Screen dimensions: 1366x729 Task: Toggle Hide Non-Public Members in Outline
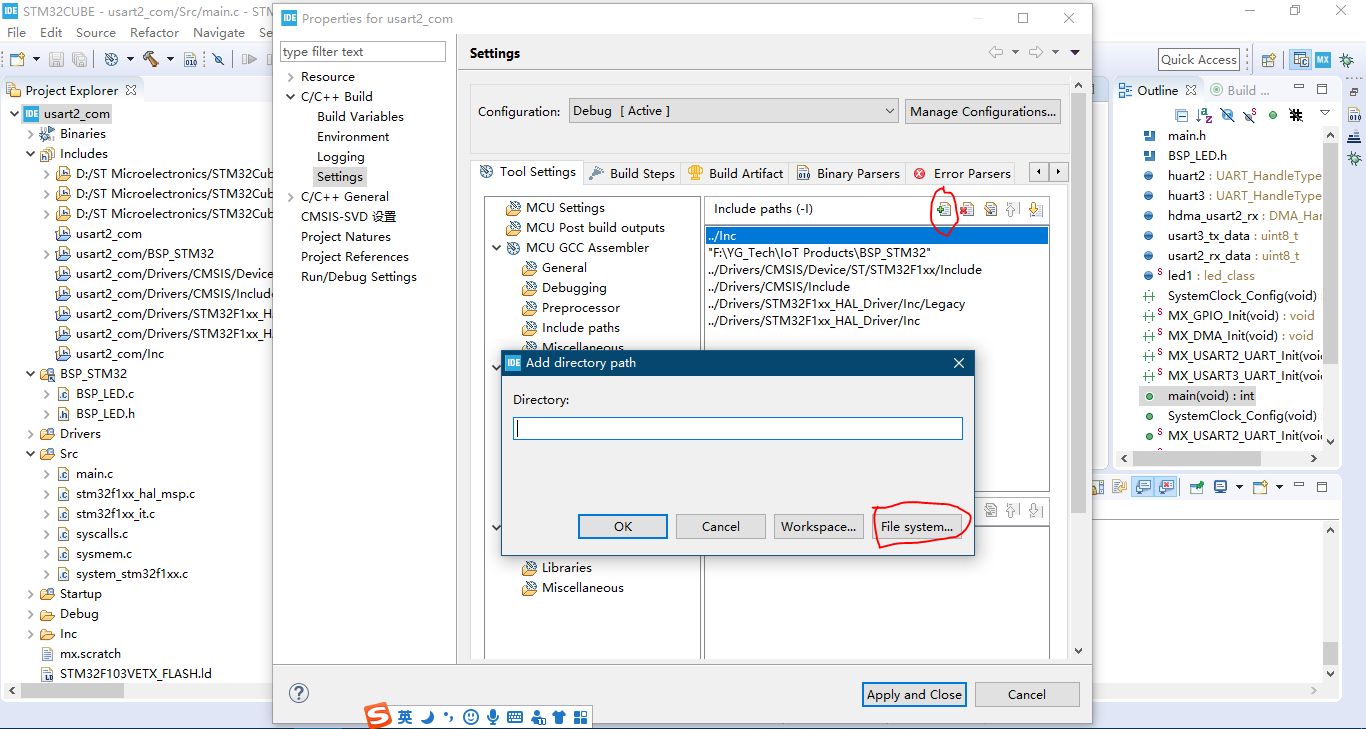pos(1273,115)
